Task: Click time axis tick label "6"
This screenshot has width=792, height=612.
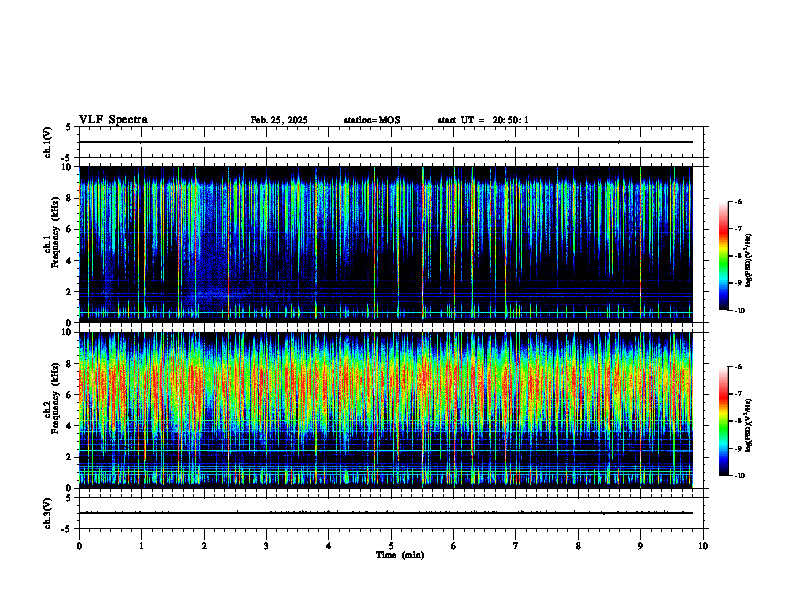Action: [x=454, y=546]
